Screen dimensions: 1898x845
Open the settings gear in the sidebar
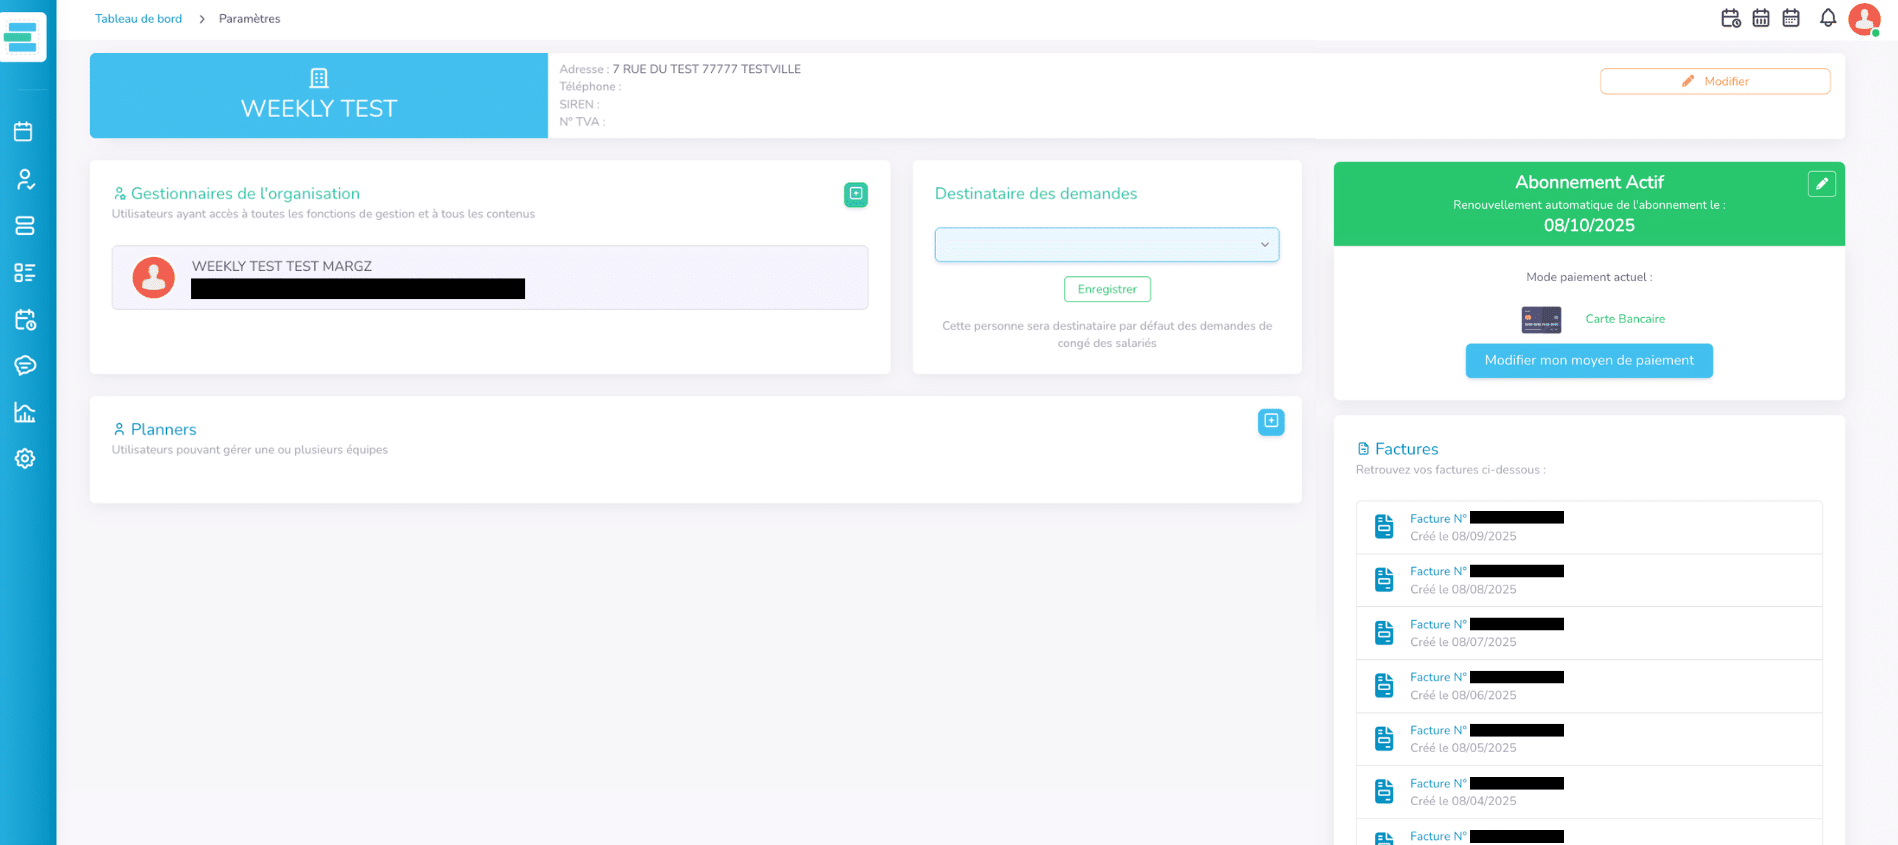tap(24, 458)
